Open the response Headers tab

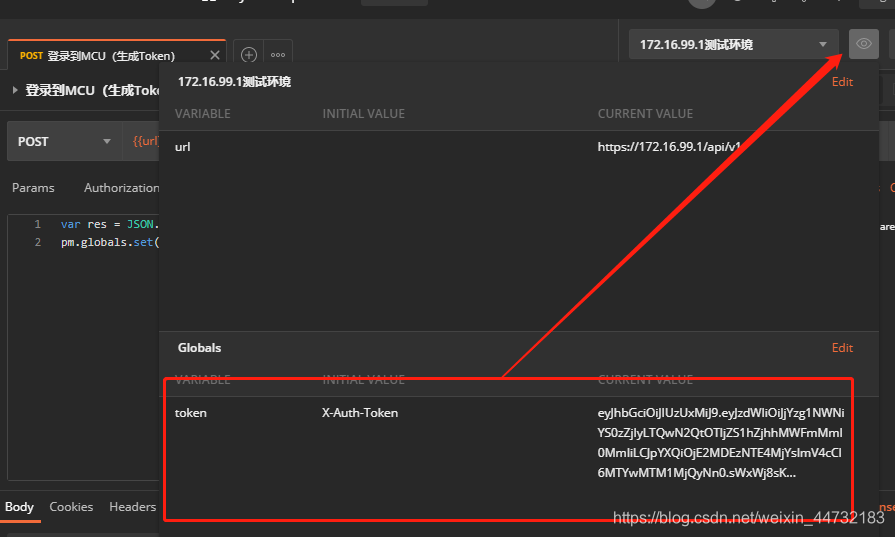[132, 507]
